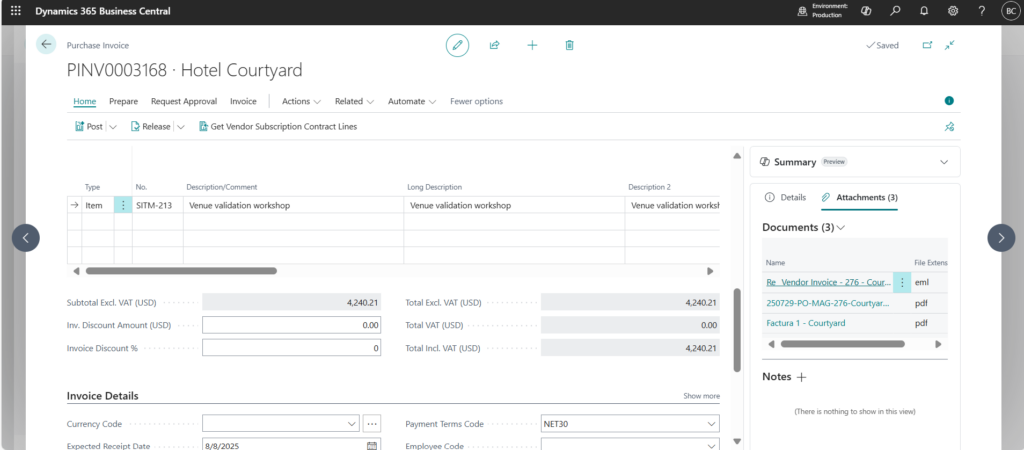Click Get Vendor Subscription Contract Lines

point(278,127)
